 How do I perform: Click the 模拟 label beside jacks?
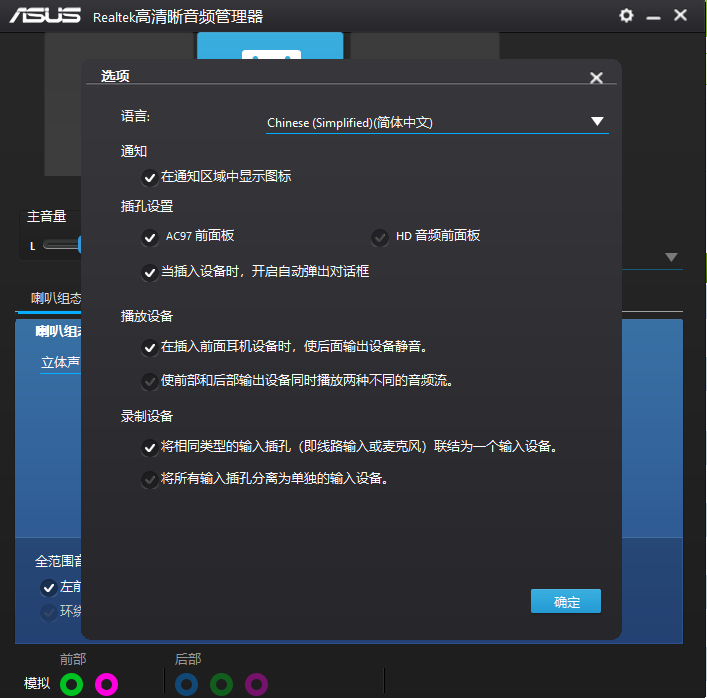pos(37,684)
